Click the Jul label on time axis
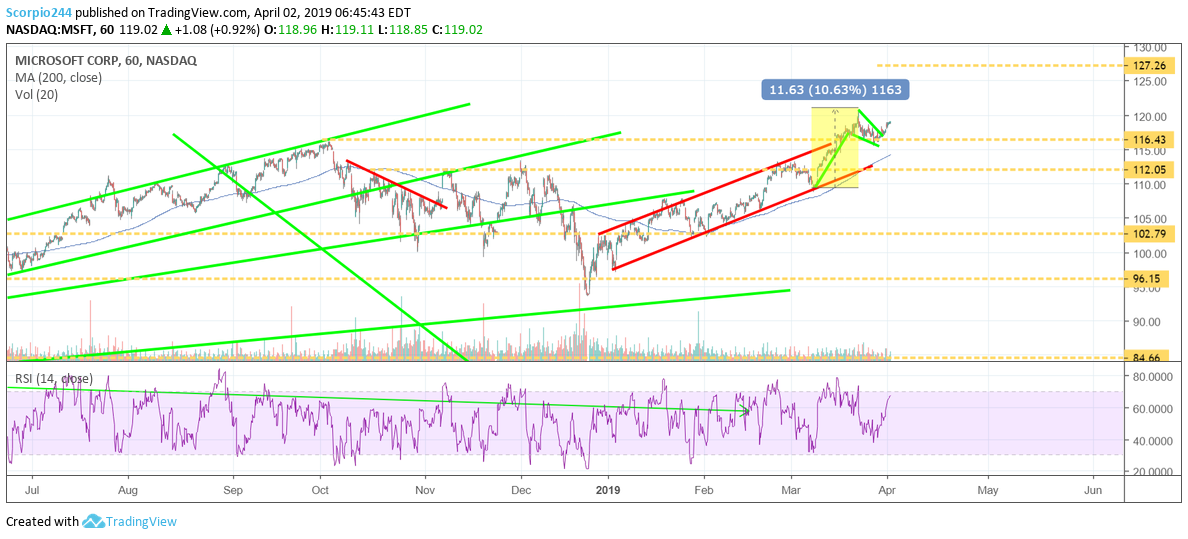 [34, 490]
